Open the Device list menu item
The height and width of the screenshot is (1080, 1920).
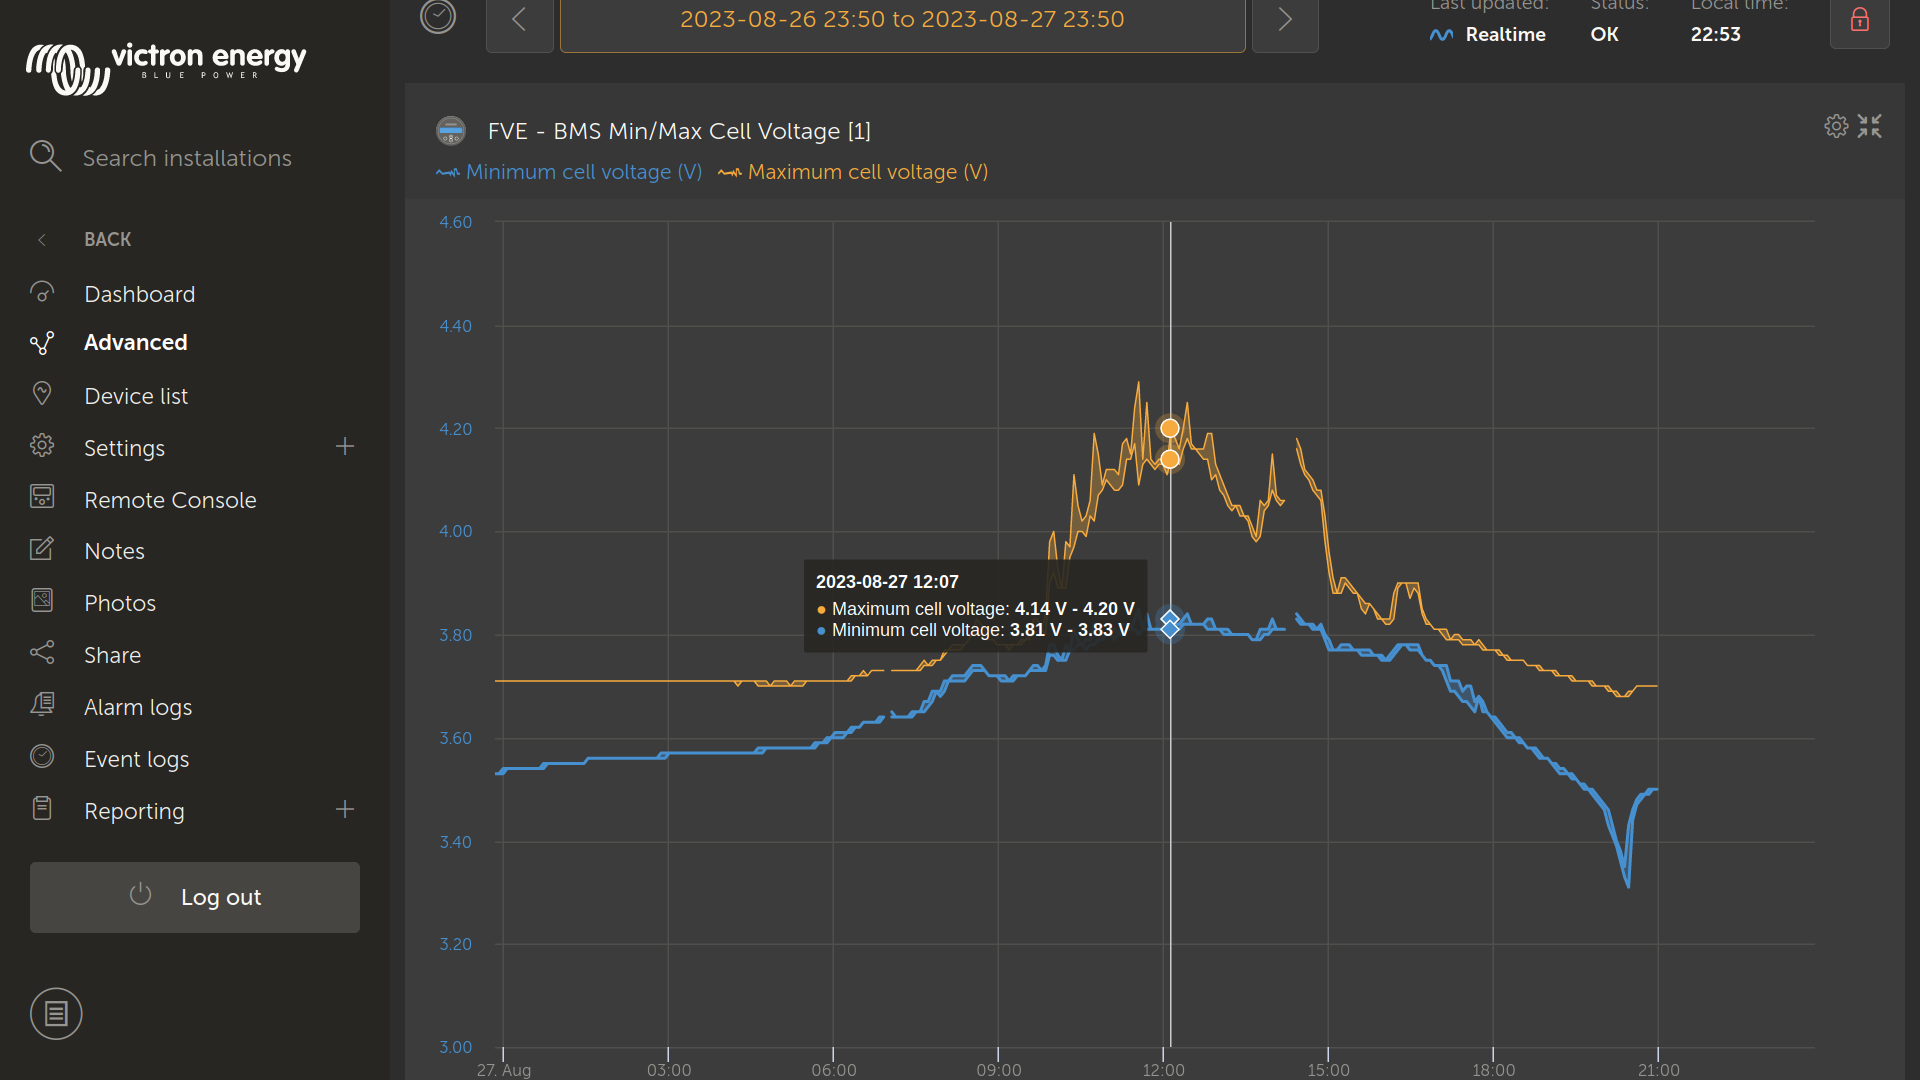(136, 396)
